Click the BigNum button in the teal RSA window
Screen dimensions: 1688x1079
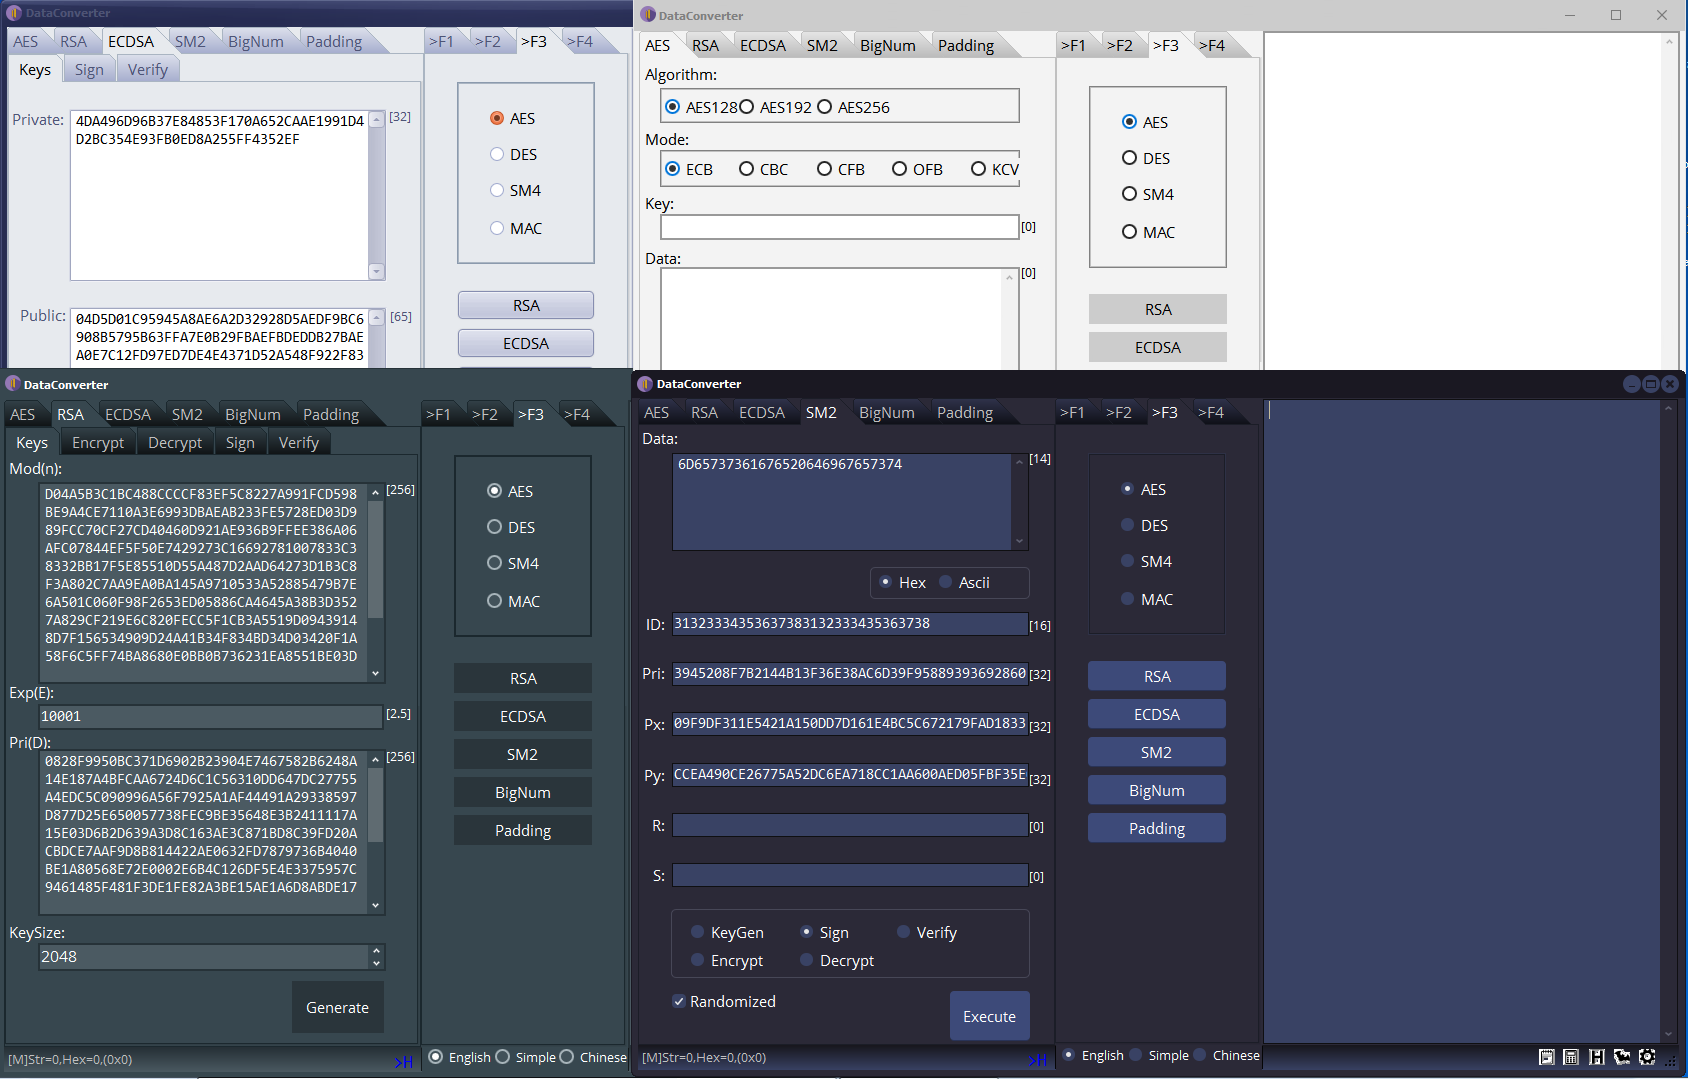tap(523, 793)
